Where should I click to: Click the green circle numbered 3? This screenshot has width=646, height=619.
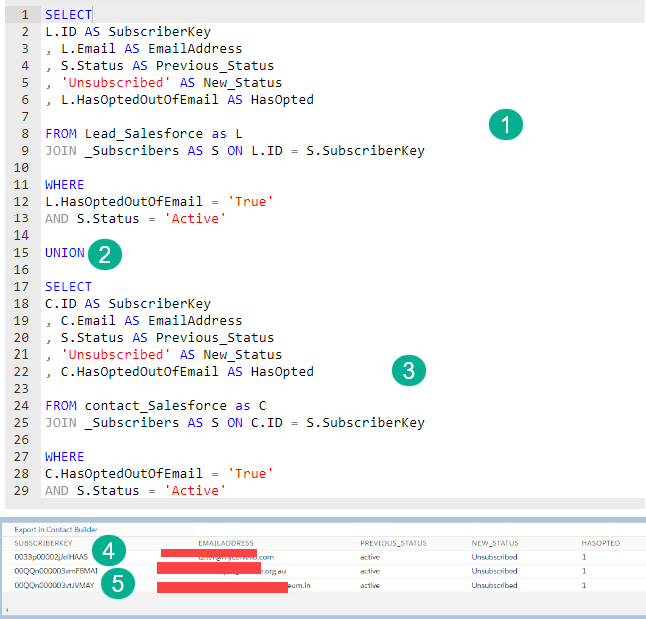[408, 371]
